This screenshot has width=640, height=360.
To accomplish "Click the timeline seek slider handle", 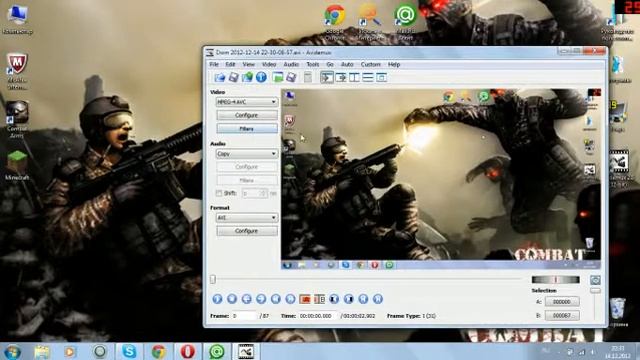I will (213, 279).
